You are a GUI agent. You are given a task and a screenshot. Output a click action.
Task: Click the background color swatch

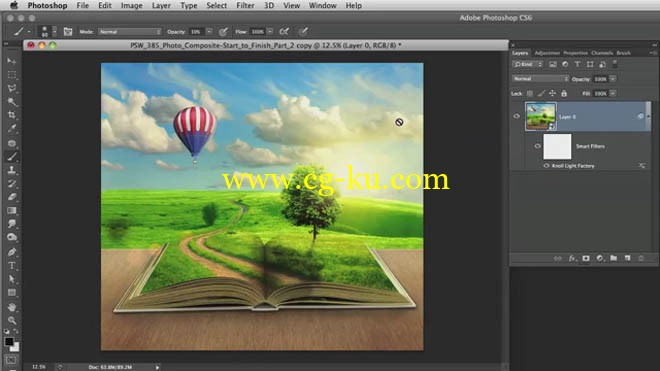tap(15, 347)
